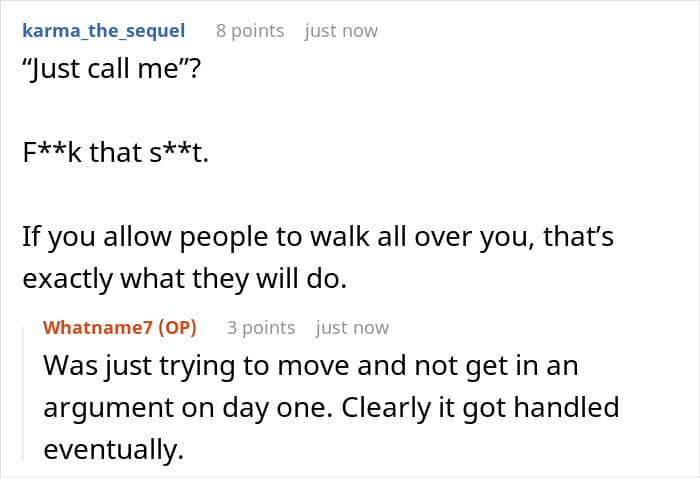This screenshot has height=478, width=700.
Task: Click the word "eventually." in the reply
Action: [x=113, y=449]
